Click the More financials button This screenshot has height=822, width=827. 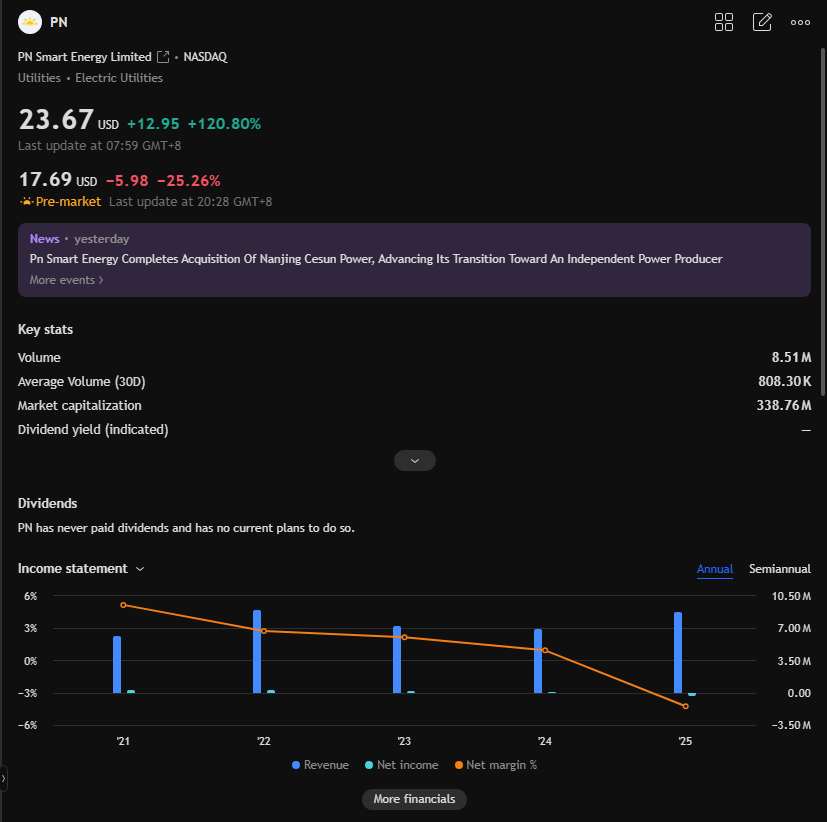[x=414, y=799]
